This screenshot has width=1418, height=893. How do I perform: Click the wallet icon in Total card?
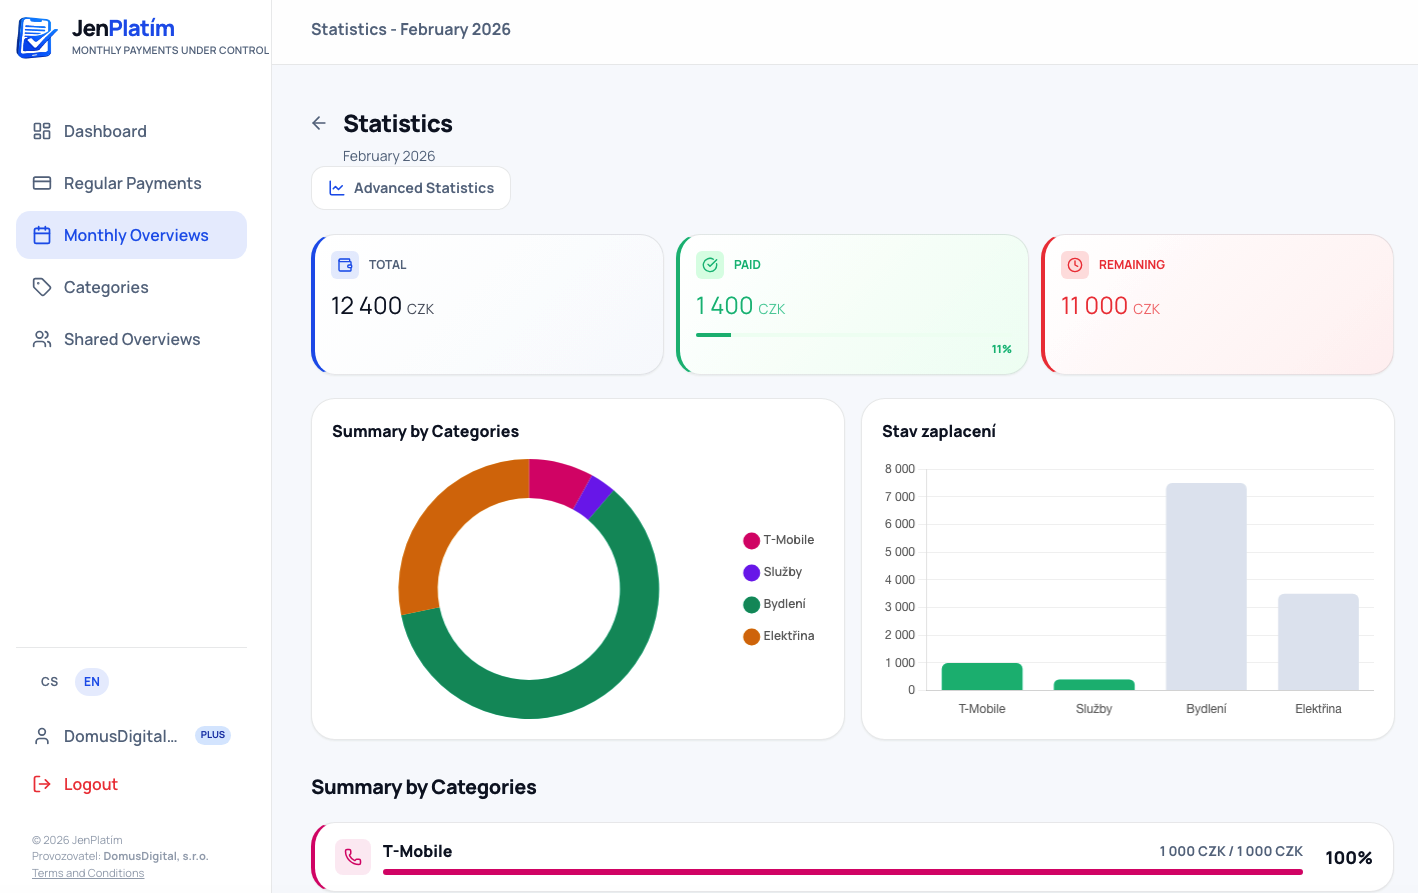coord(345,265)
